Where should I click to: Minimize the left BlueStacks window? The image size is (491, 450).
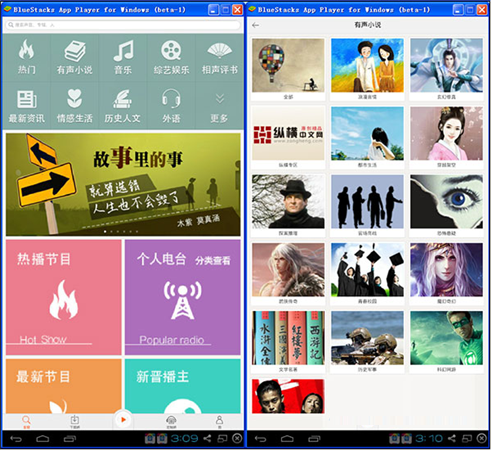213,10
